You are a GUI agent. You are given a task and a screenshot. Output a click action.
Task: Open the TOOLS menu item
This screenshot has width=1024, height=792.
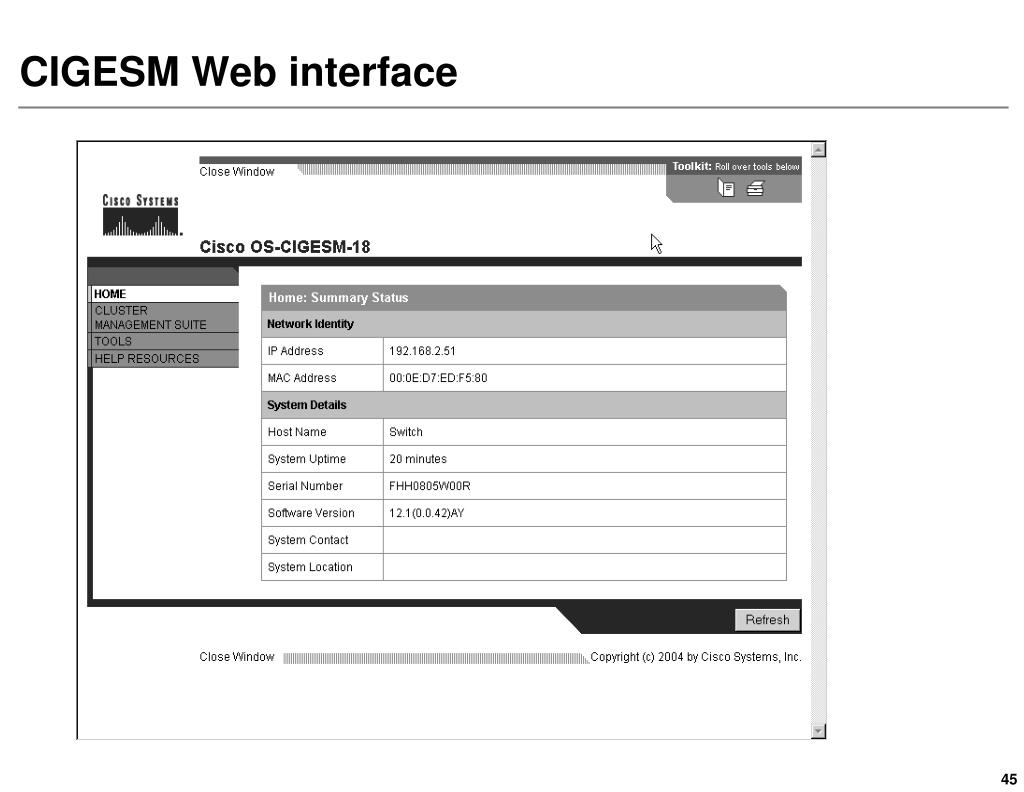tap(164, 341)
